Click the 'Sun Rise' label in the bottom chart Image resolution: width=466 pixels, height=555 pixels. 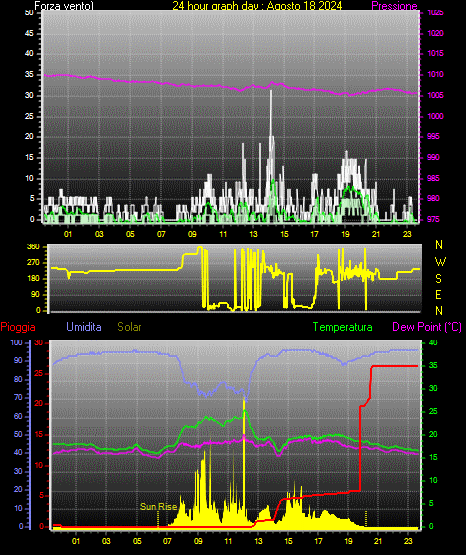coord(159,507)
